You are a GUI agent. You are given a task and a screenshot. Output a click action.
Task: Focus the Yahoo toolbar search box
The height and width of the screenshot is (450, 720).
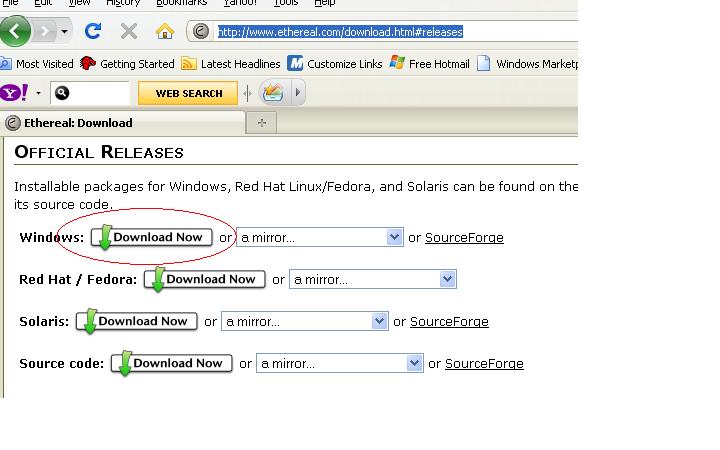click(90, 93)
